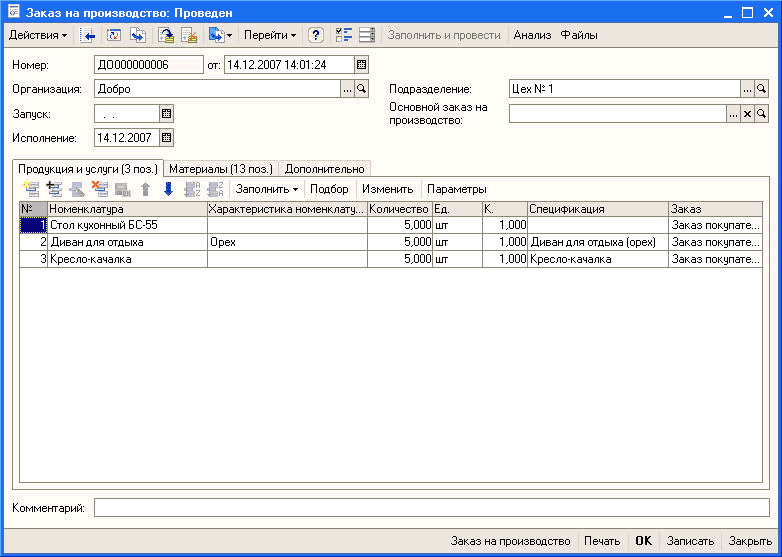Clear the Основной заказ field with X button
This screenshot has height=557, width=782.
pos(747,114)
